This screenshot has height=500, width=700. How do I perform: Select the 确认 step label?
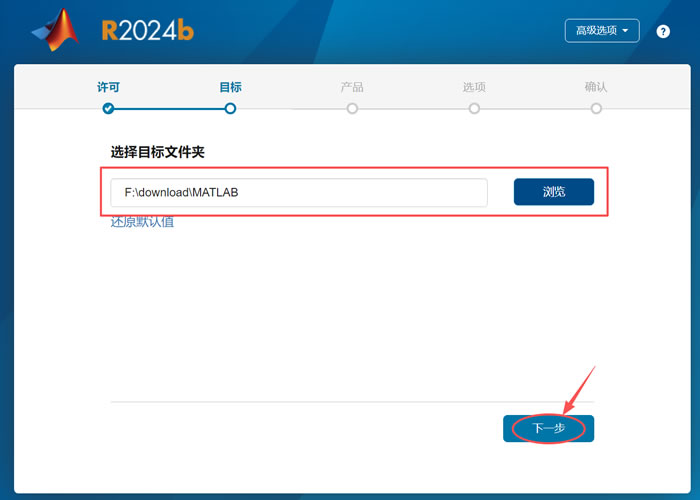pyautogui.click(x=596, y=87)
